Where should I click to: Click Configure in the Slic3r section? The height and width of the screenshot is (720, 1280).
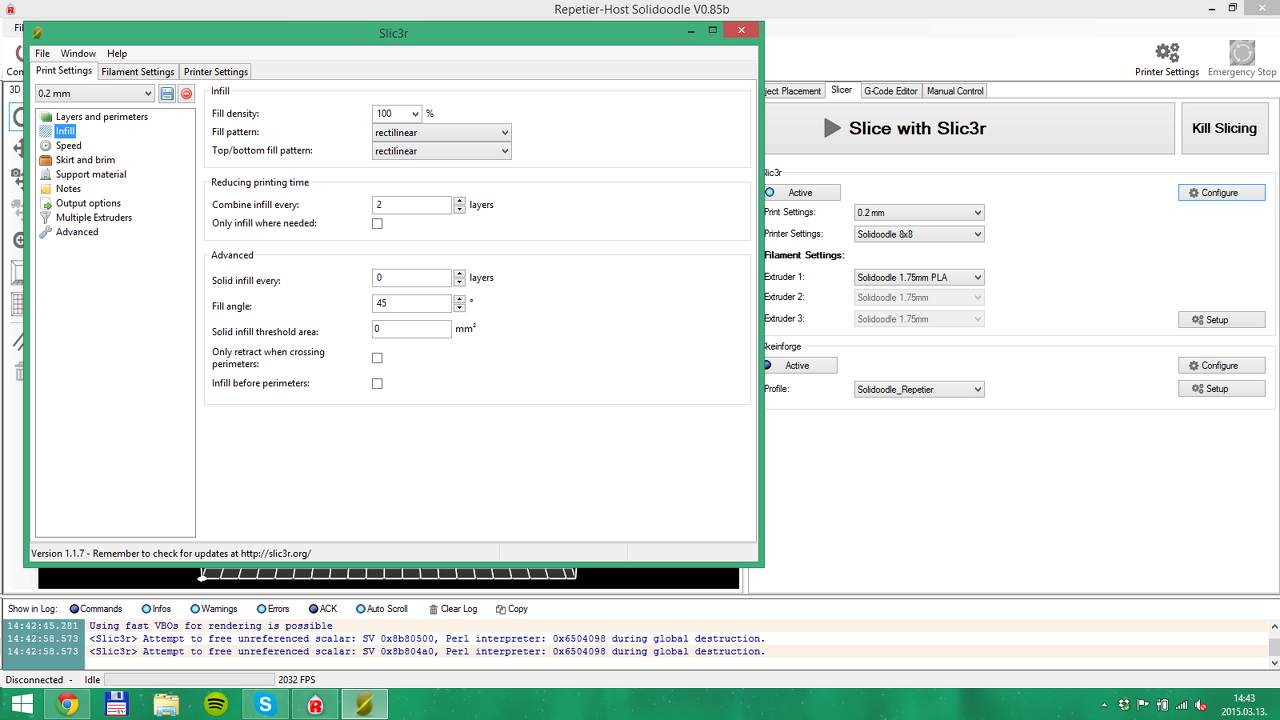1221,193
